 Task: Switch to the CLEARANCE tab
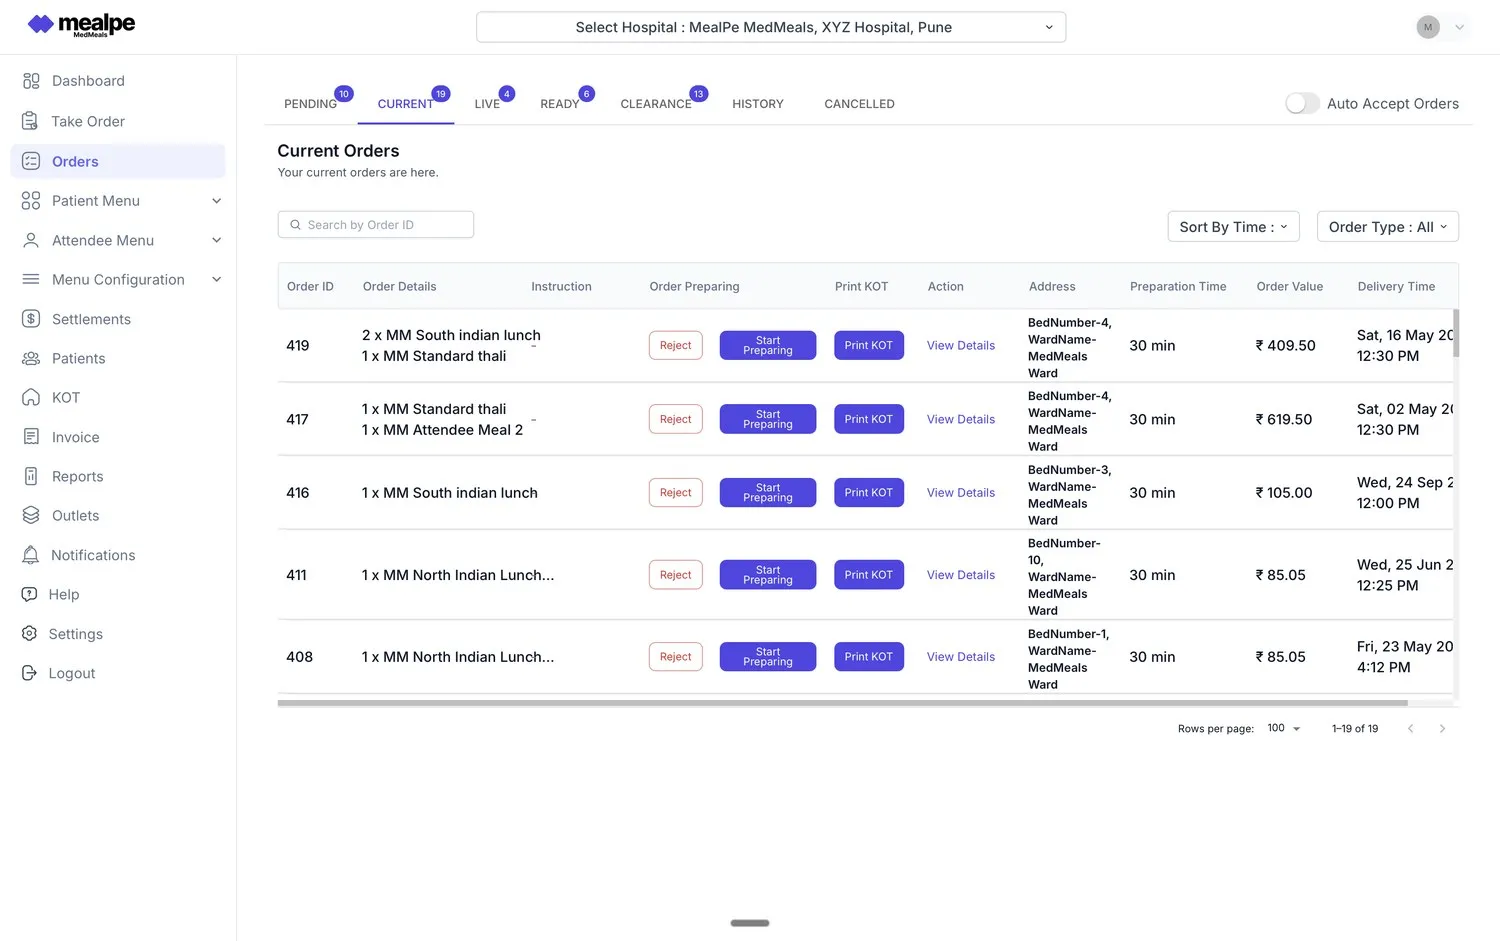coord(656,104)
